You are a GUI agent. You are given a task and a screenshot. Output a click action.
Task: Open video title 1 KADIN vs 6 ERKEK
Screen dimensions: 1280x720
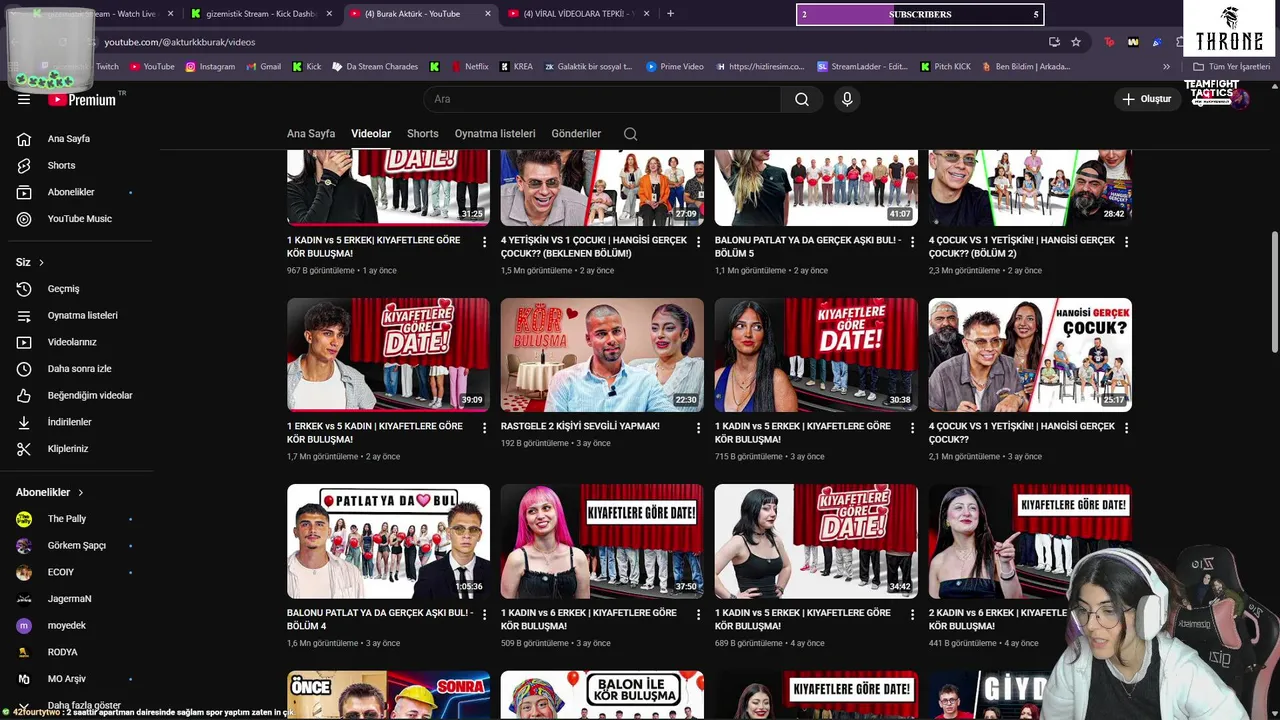click(589, 619)
